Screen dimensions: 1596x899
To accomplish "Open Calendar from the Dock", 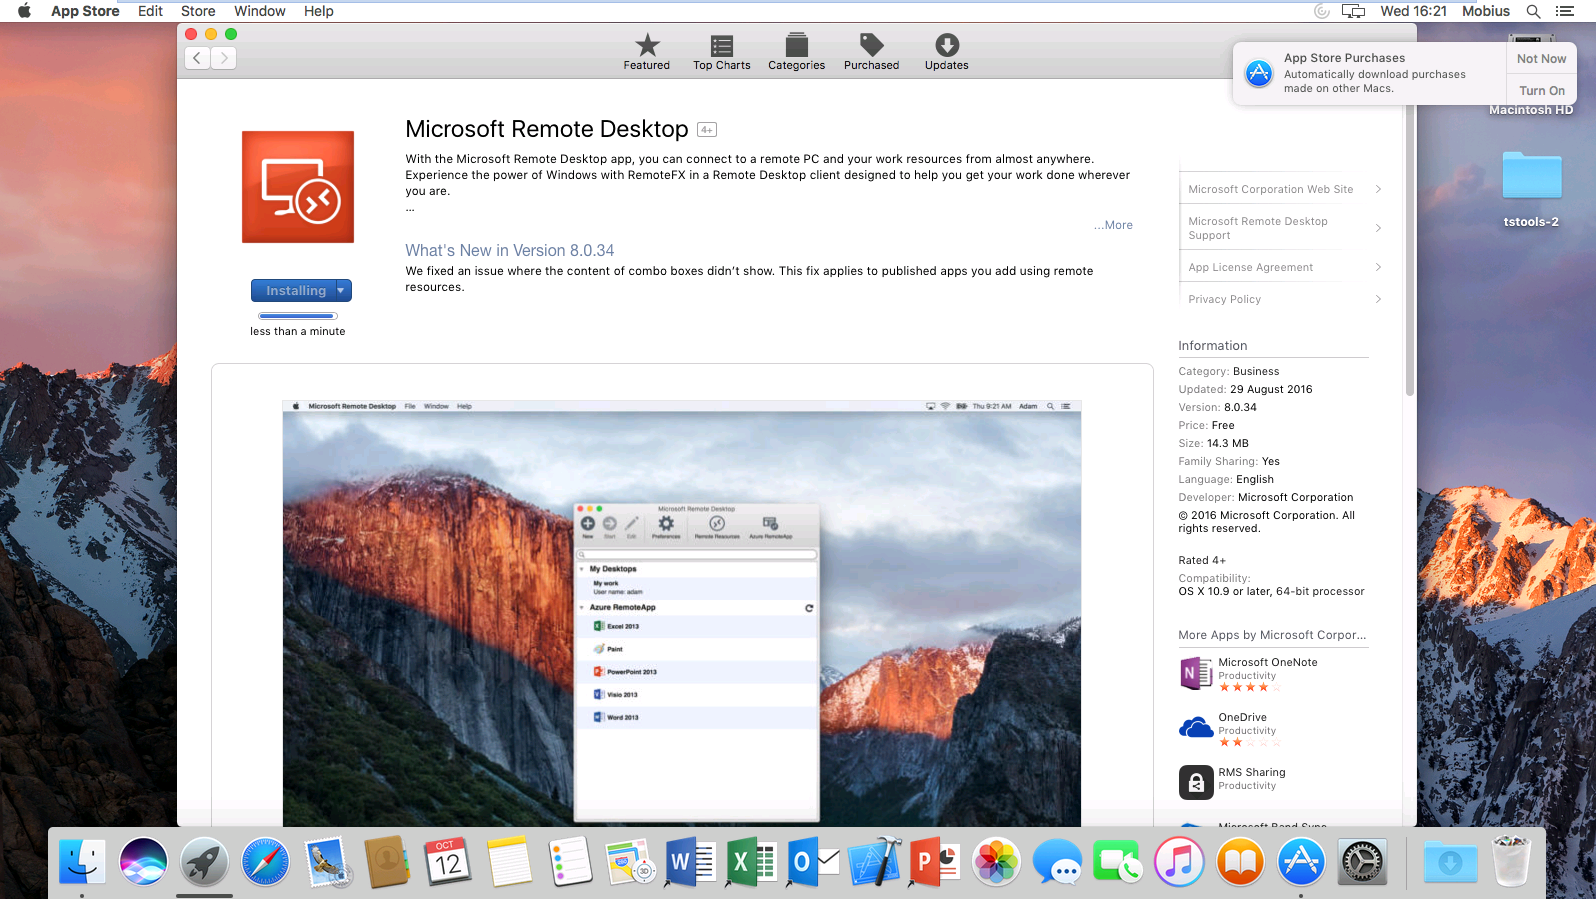I will [x=448, y=861].
